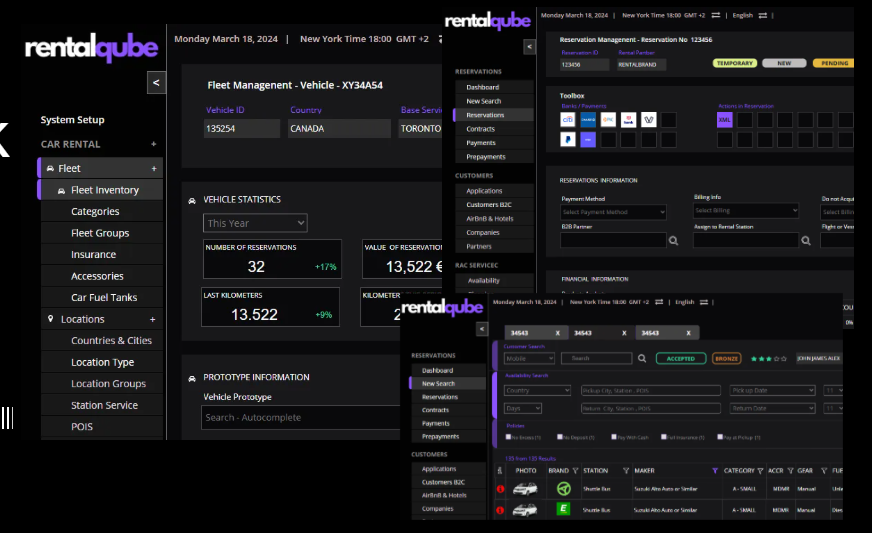The height and width of the screenshot is (533, 872).
Task: Open the purple MAKER column filter
Action: click(x=715, y=471)
